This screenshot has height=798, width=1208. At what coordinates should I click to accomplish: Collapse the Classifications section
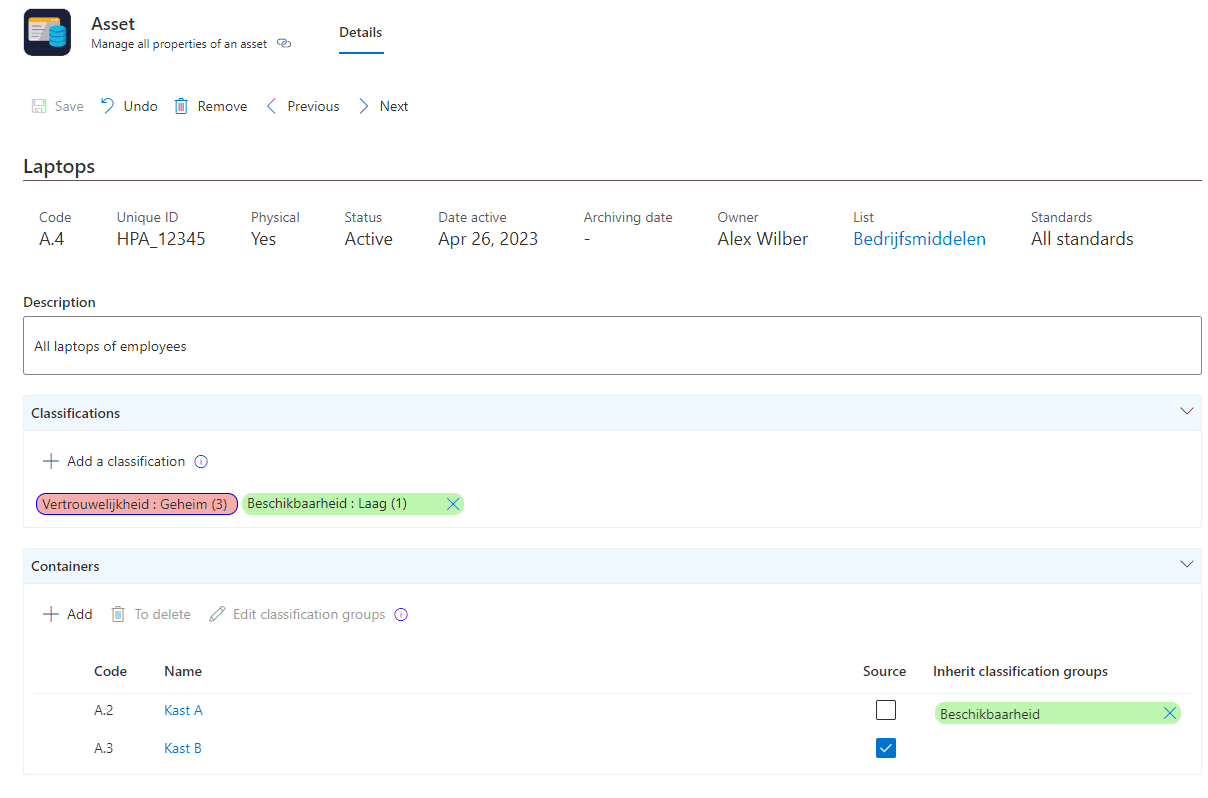(1187, 411)
